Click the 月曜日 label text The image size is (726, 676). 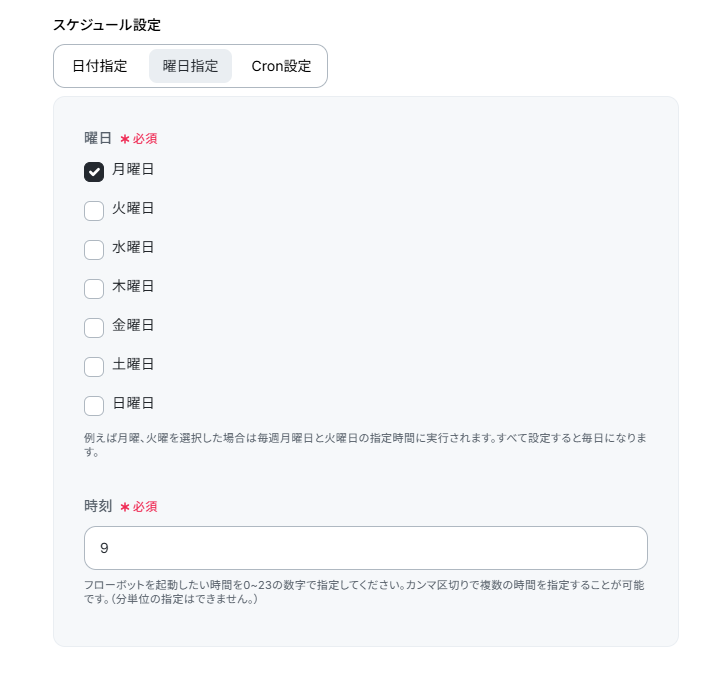coord(133,170)
